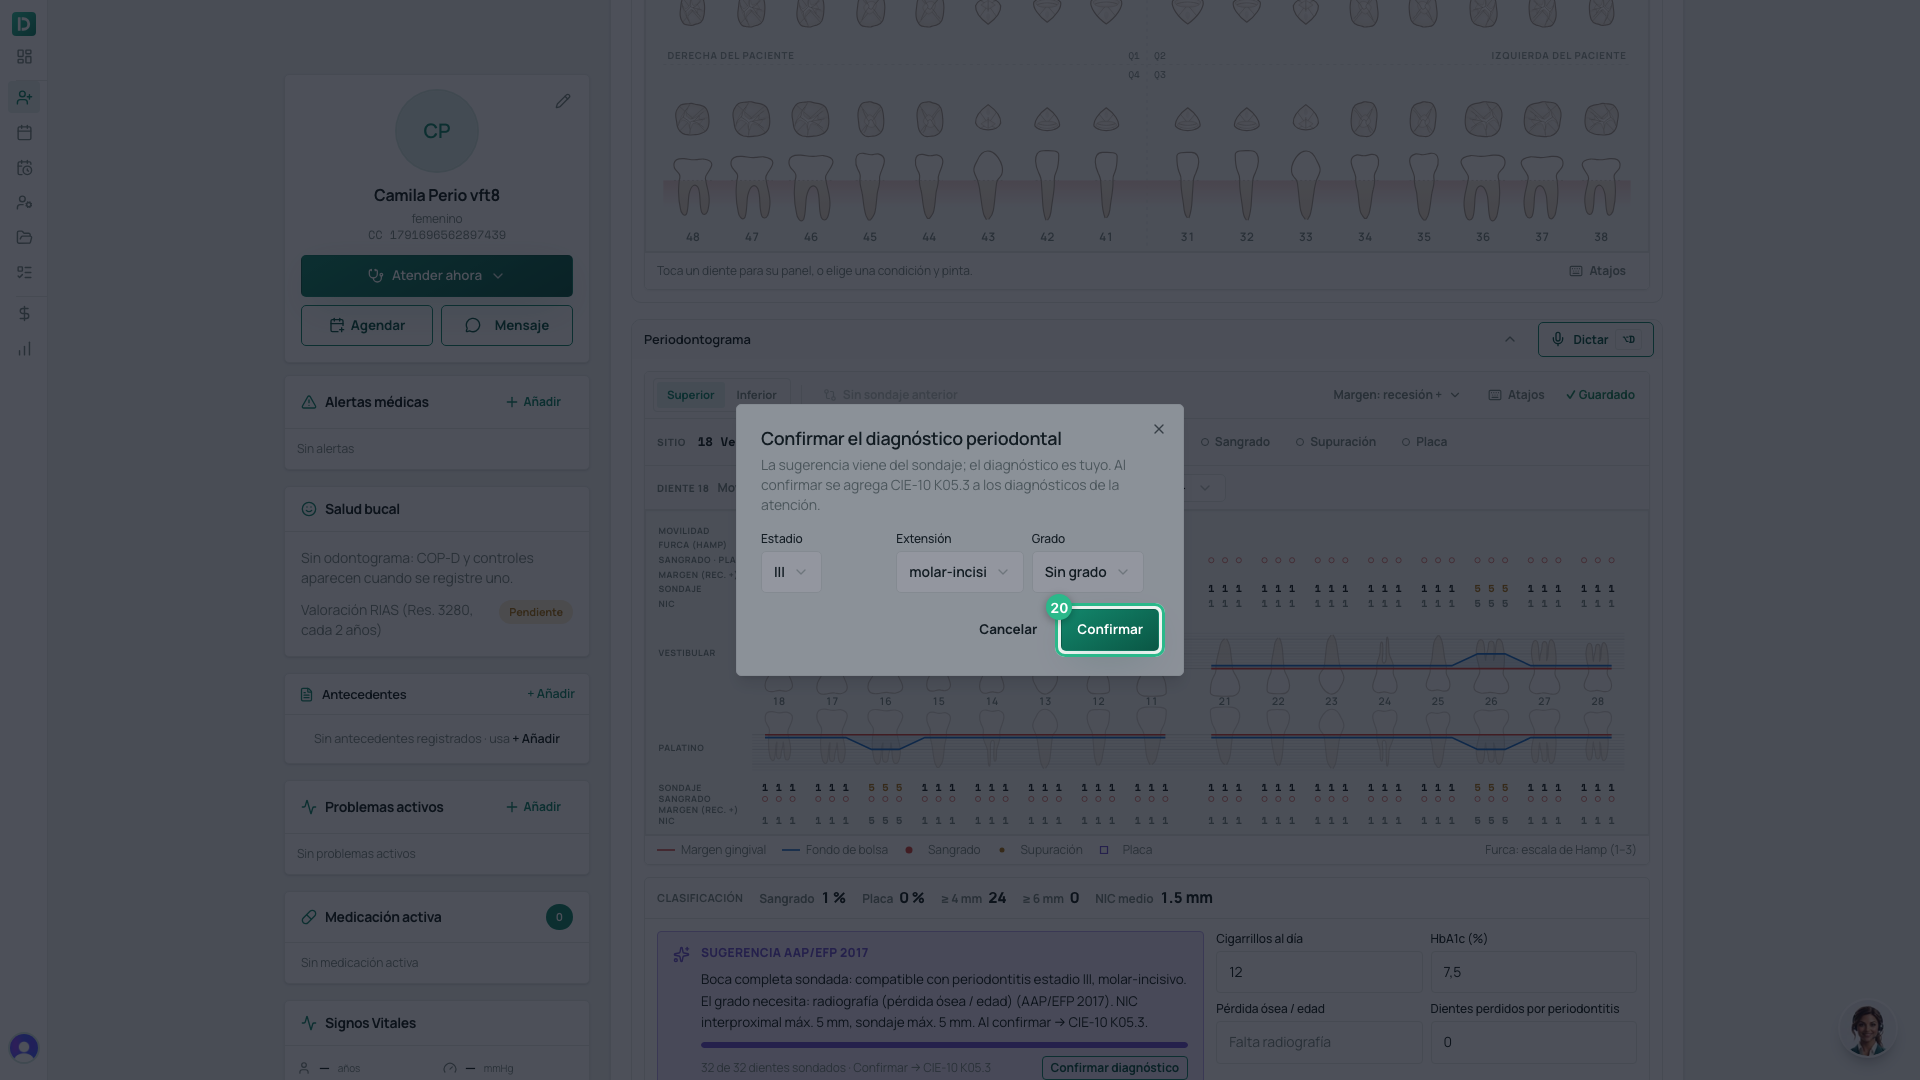Toggle the Supuración radio option
The width and height of the screenshot is (1920, 1080).
point(1335,442)
